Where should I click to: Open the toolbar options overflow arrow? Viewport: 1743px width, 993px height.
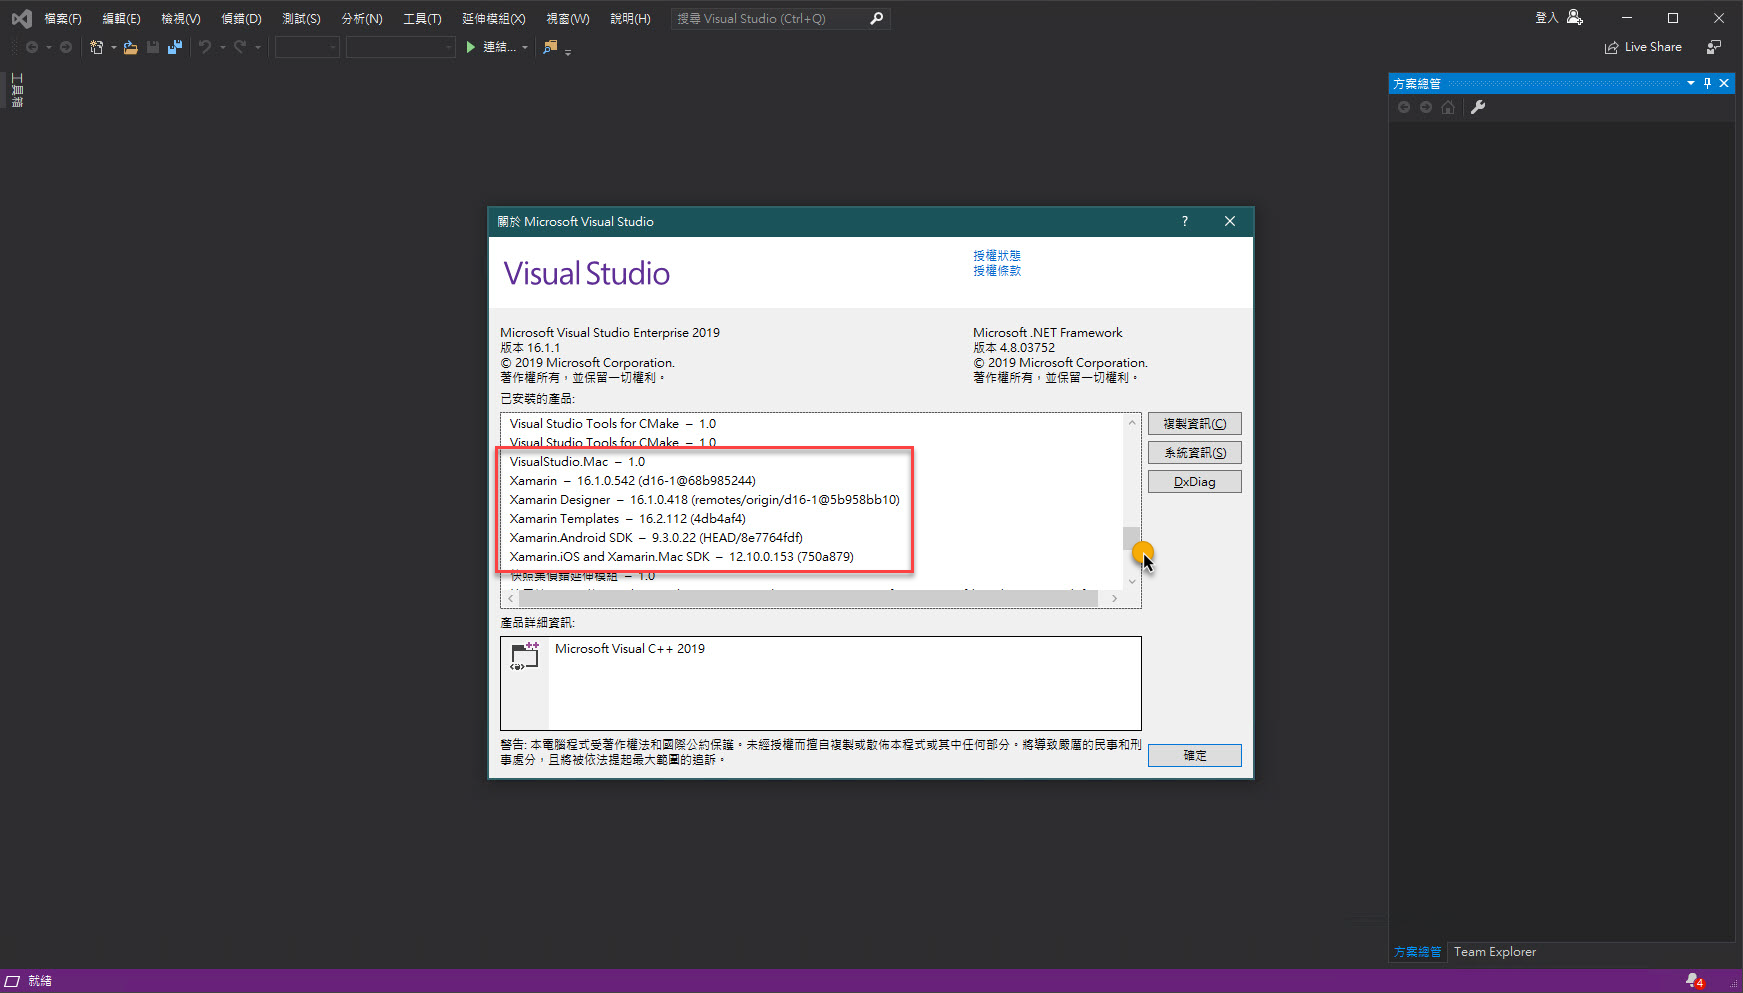click(x=568, y=52)
